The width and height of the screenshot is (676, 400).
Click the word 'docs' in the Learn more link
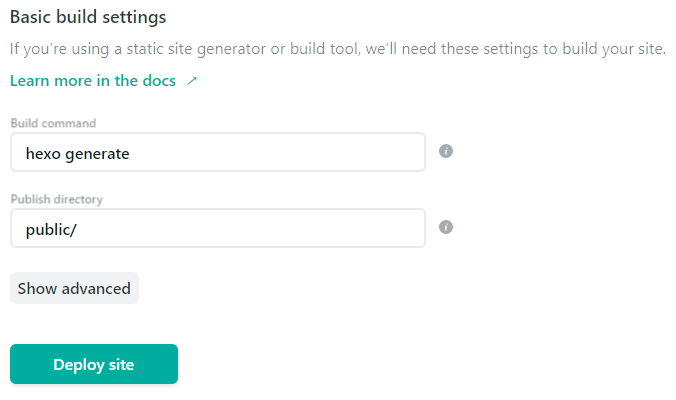pos(158,81)
